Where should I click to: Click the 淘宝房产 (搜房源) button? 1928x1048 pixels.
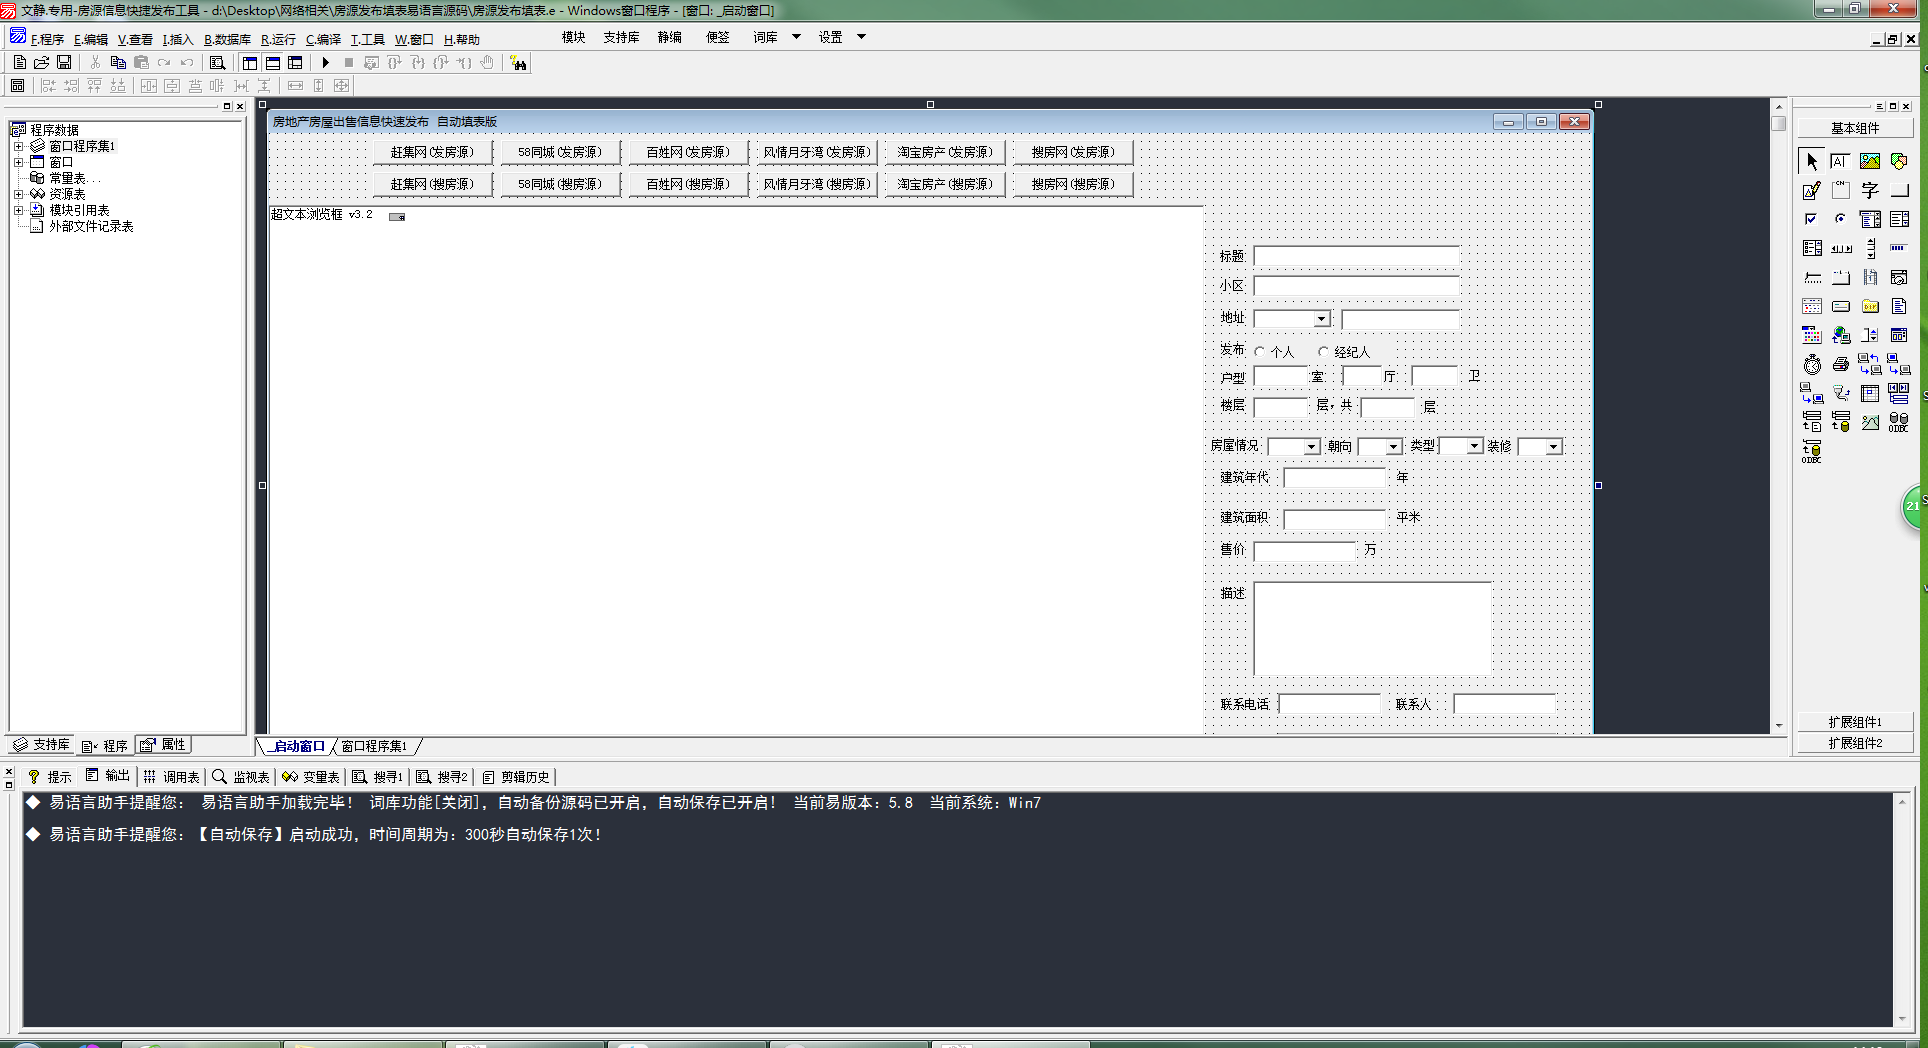[x=944, y=184]
